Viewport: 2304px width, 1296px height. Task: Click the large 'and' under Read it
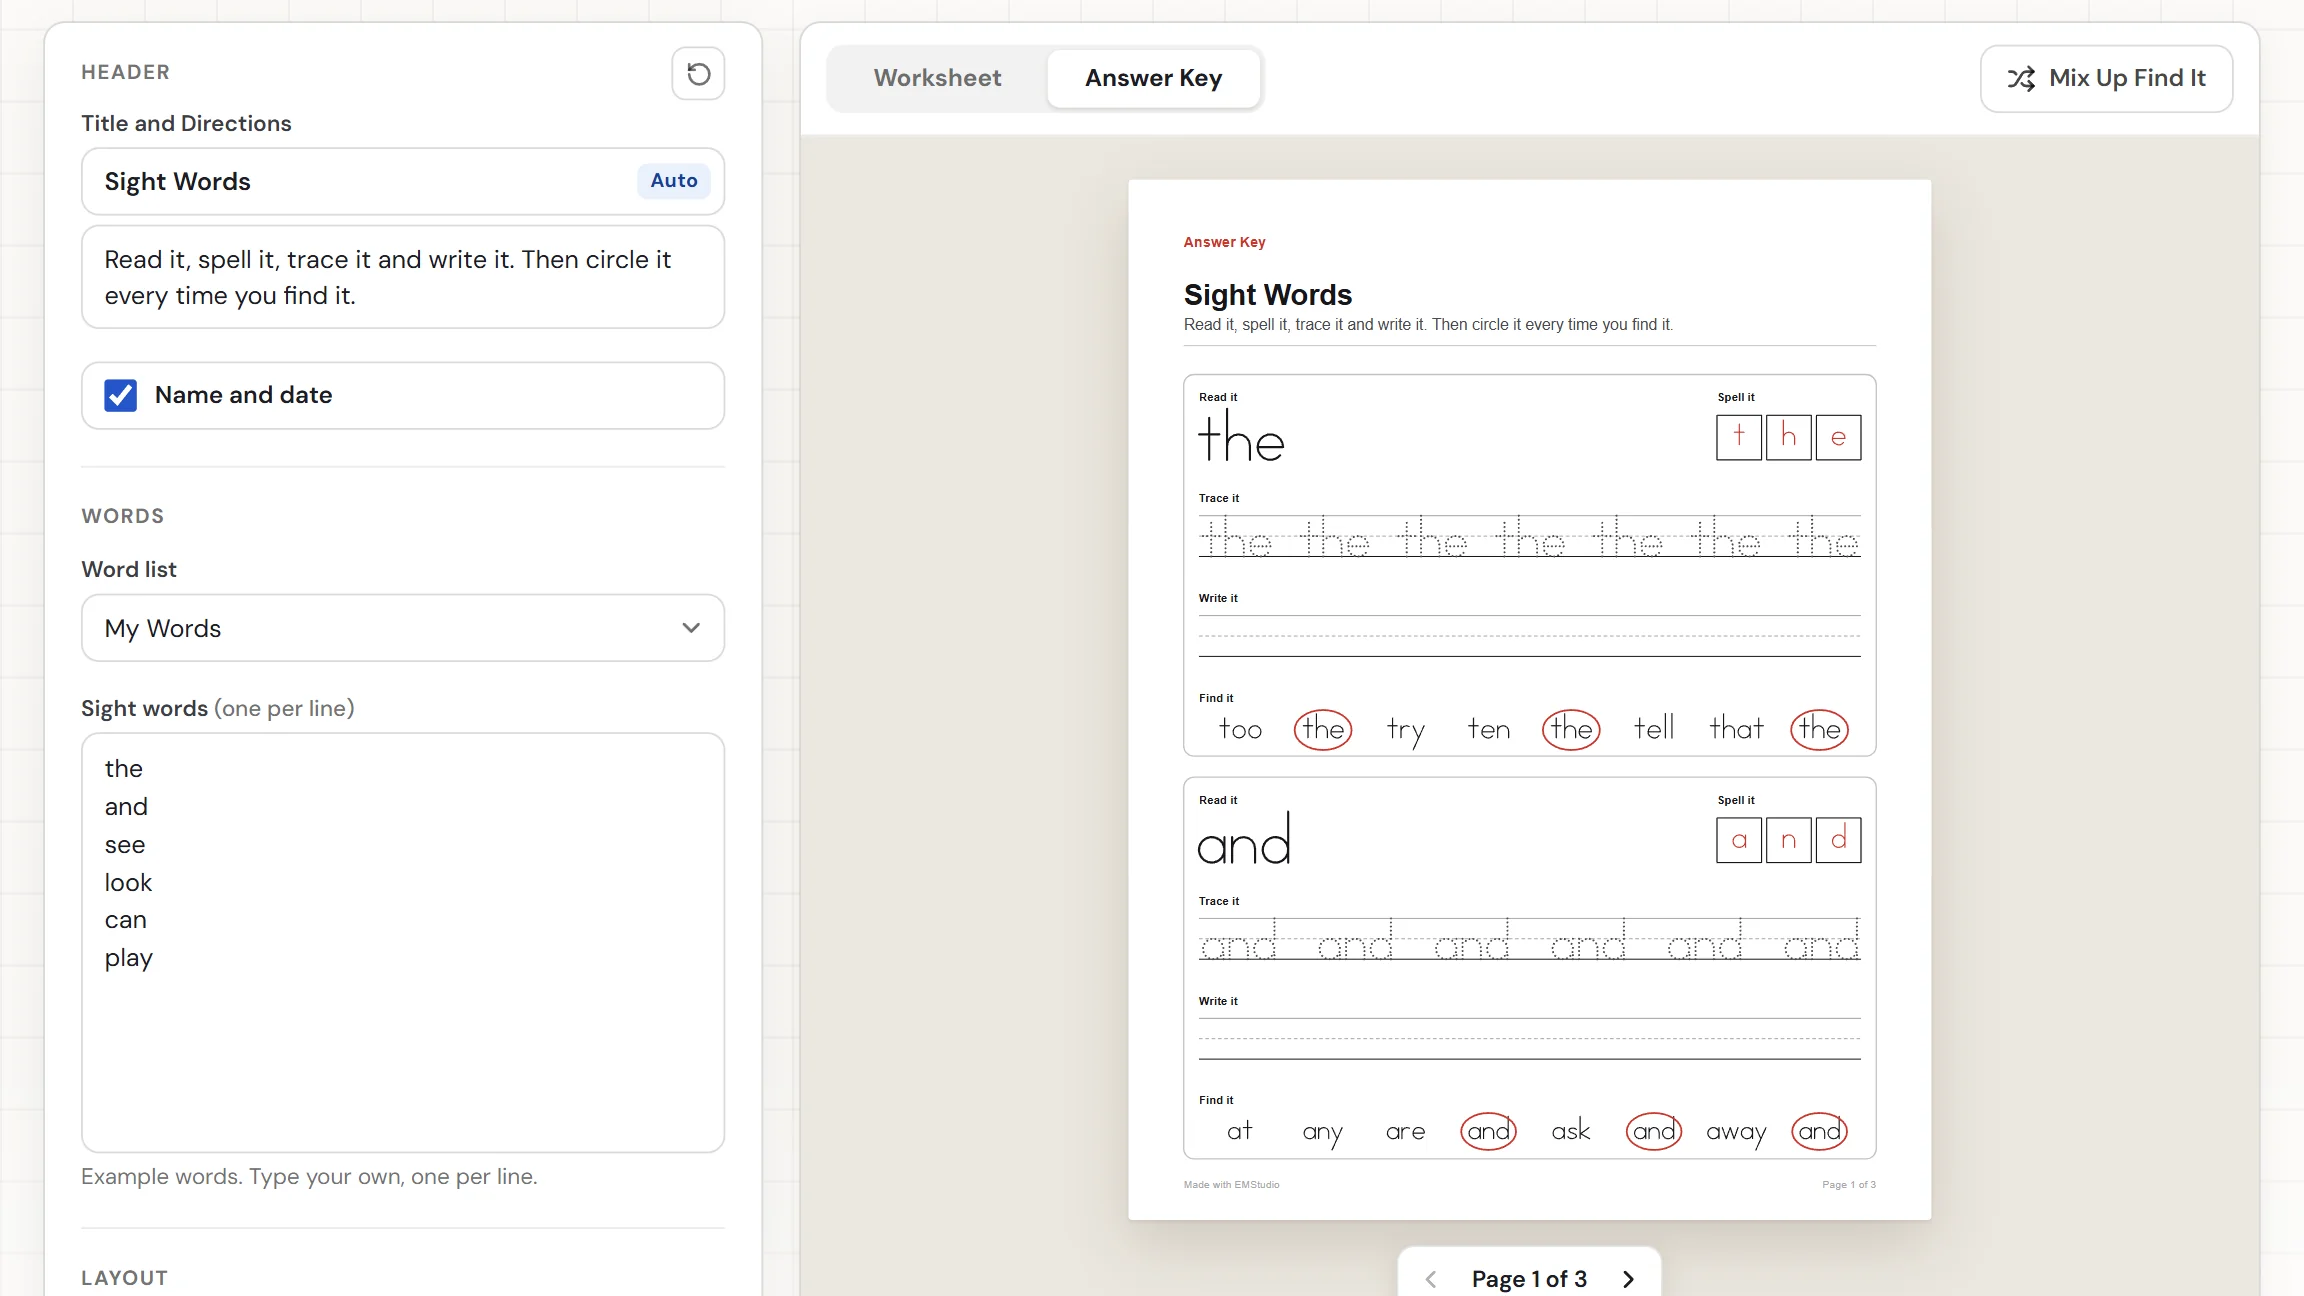point(1244,839)
